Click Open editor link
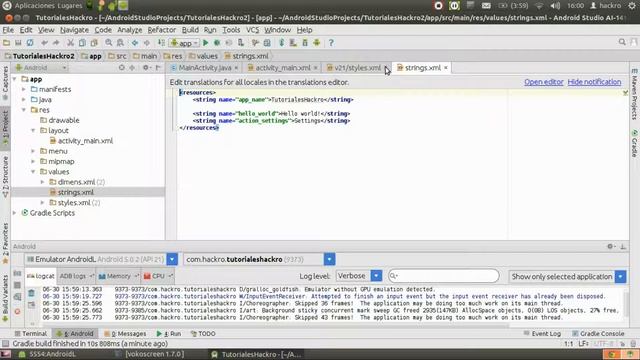Viewport: 640px width, 360px height. [x=544, y=82]
